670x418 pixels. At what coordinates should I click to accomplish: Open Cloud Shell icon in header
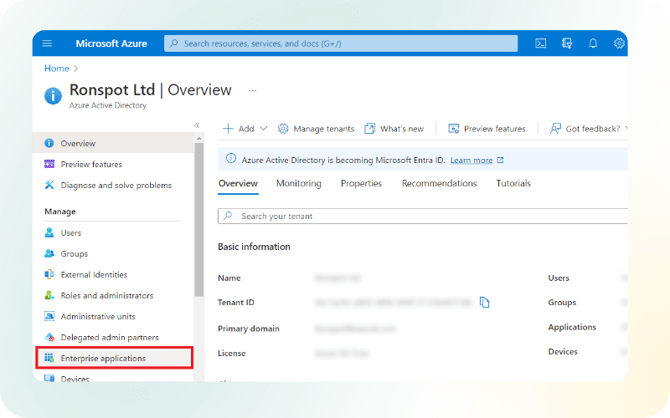(541, 43)
